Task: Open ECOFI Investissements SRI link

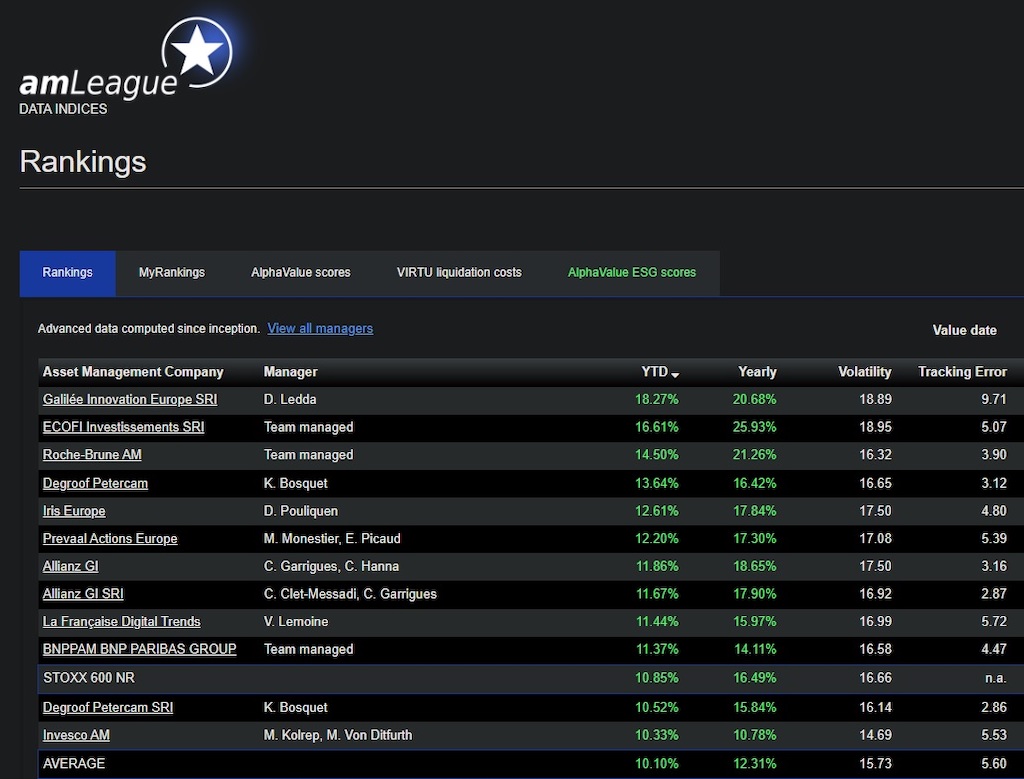Action: (x=123, y=427)
